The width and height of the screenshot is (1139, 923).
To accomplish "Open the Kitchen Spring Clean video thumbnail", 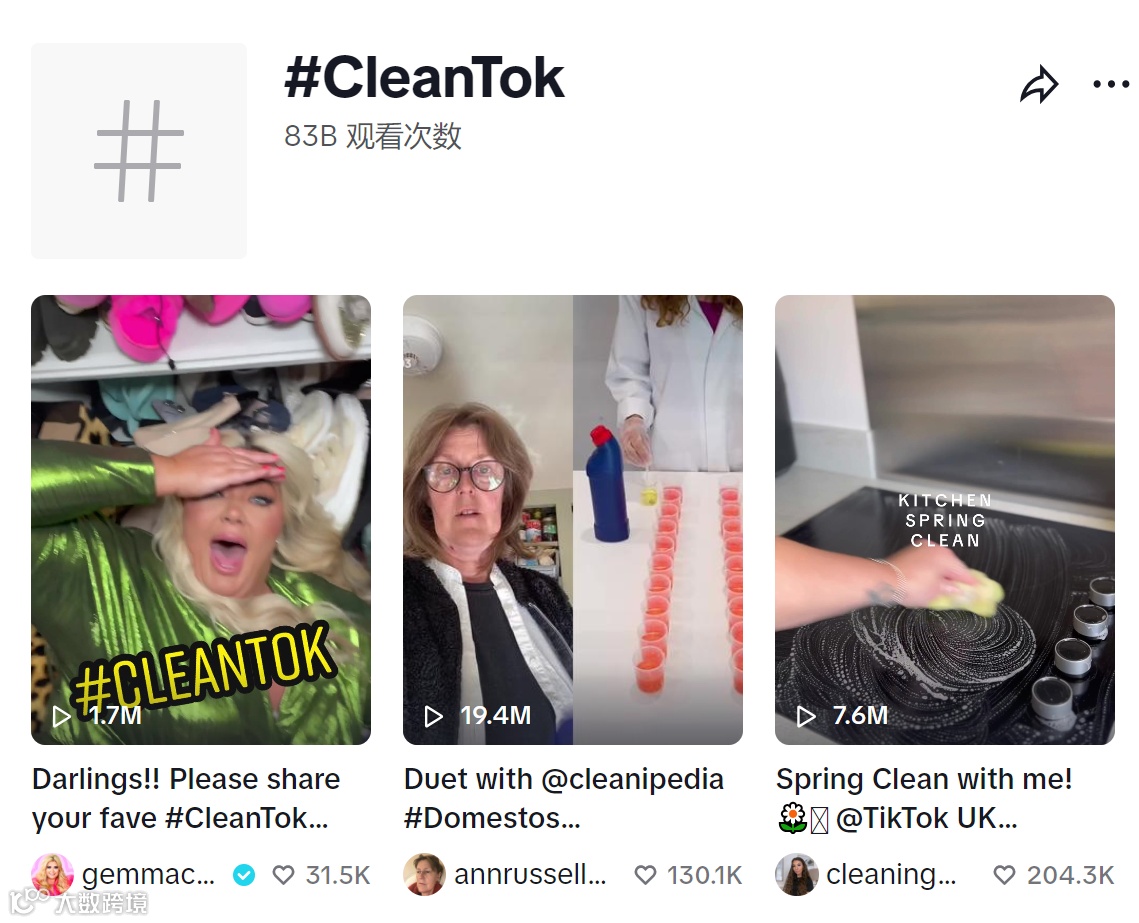I will coord(945,519).
